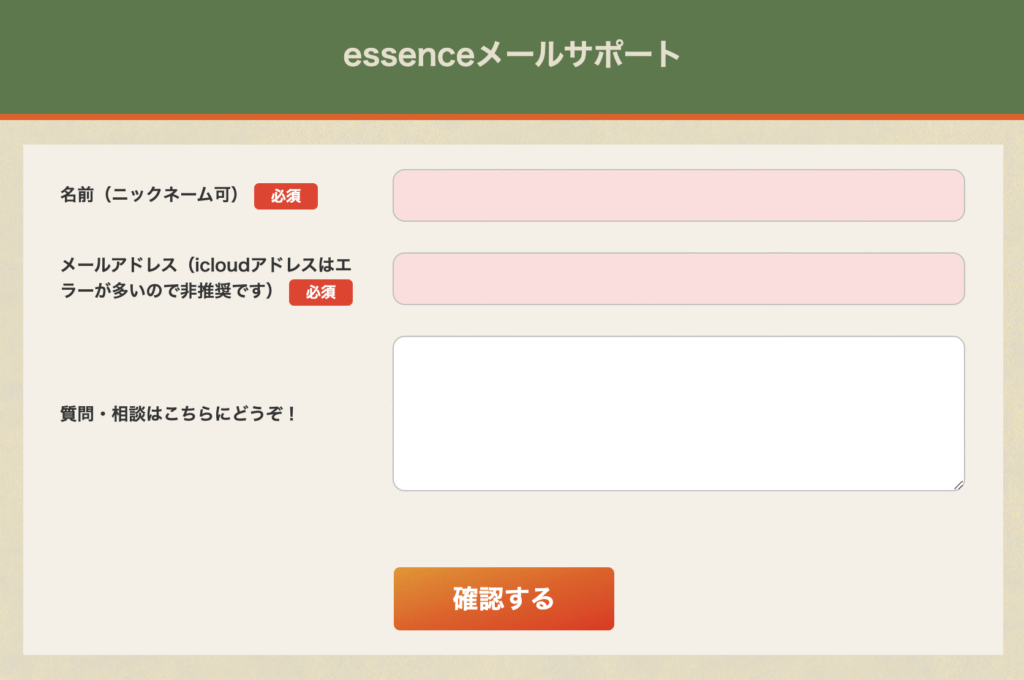The width and height of the screenshot is (1024, 680).
Task: Click the ラーが多いので非推奨です note line
Action: pos(167,291)
